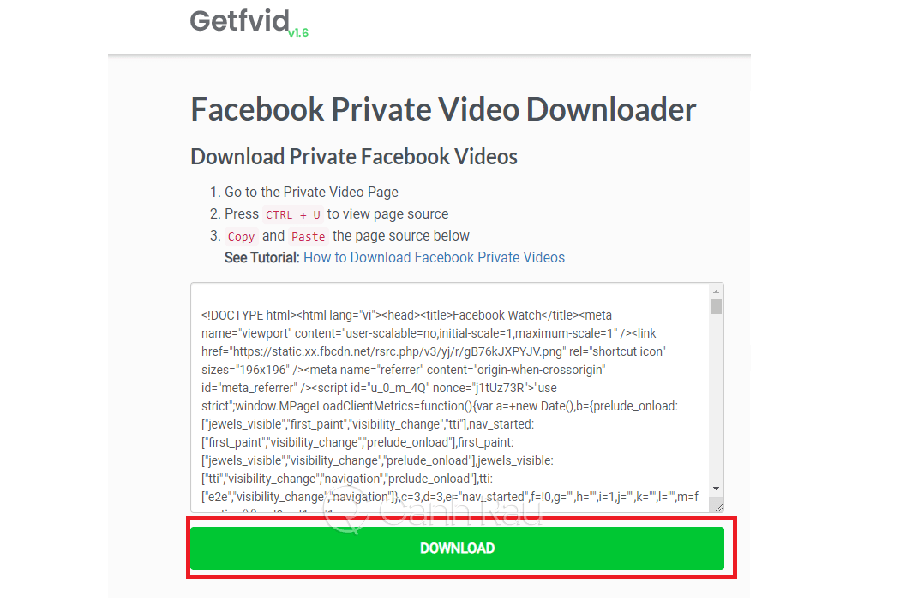Click the empty scrollbar track below the thumb
Viewport: 900px width, 603px height.
coord(716,399)
